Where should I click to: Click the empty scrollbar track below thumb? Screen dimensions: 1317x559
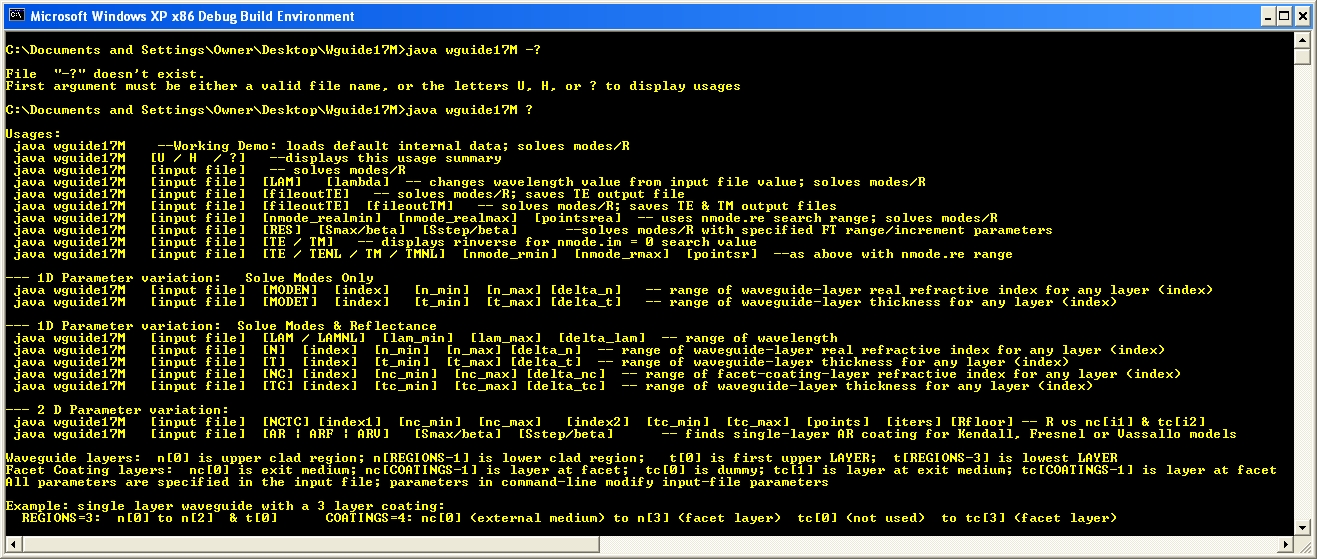tap(1302, 300)
